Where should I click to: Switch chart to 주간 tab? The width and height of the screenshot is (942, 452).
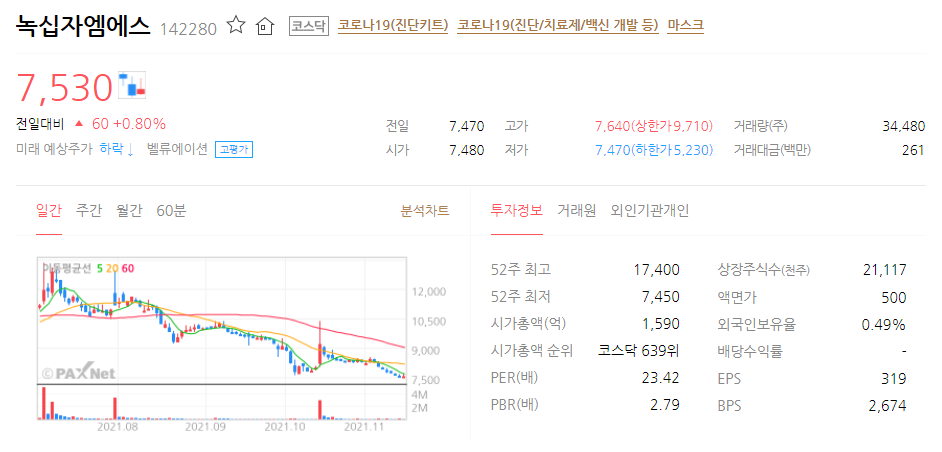pyautogui.click(x=89, y=210)
